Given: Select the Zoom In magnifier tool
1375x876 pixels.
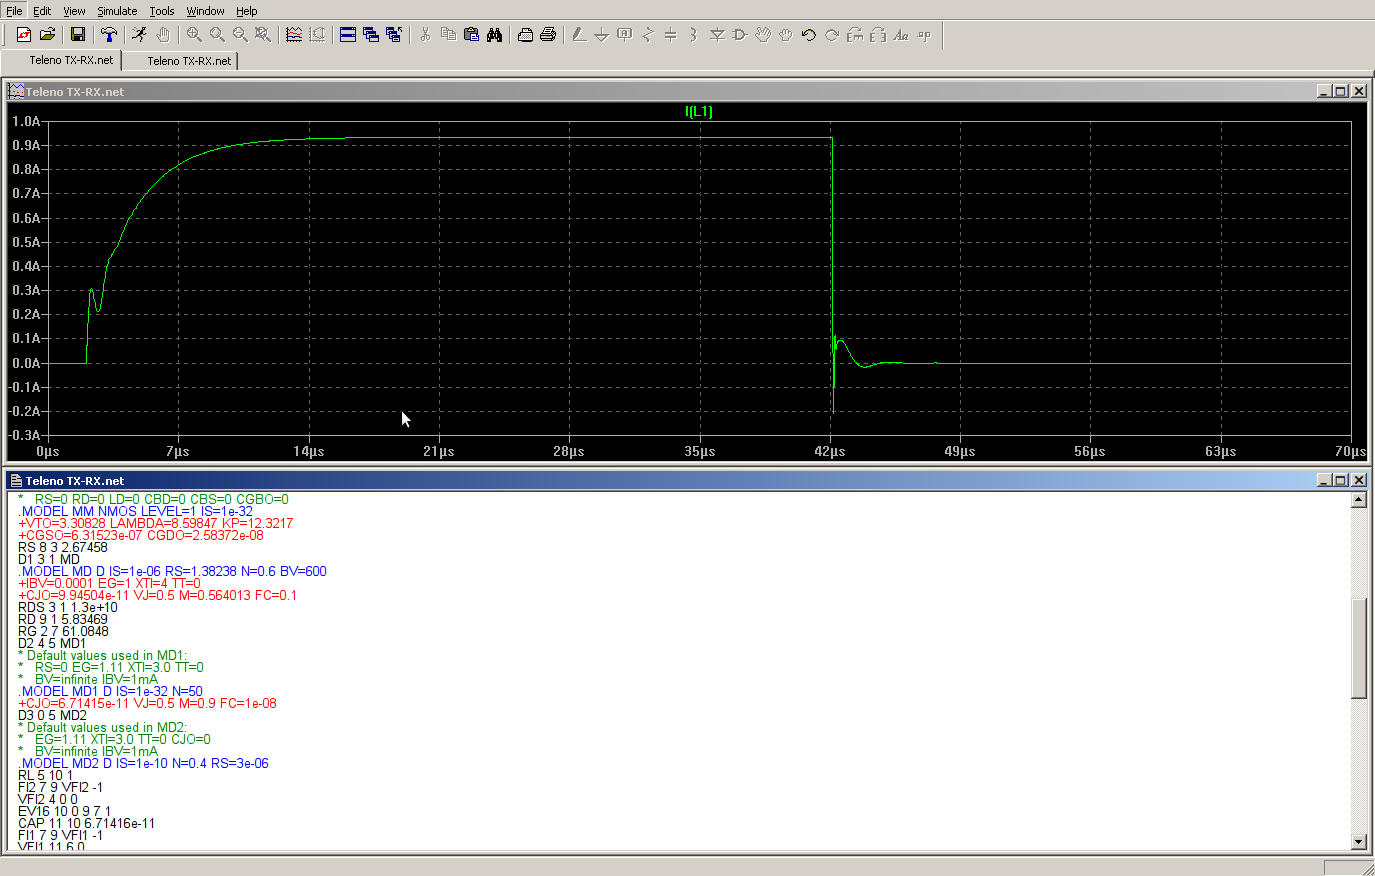Looking at the screenshot, I should 194,35.
